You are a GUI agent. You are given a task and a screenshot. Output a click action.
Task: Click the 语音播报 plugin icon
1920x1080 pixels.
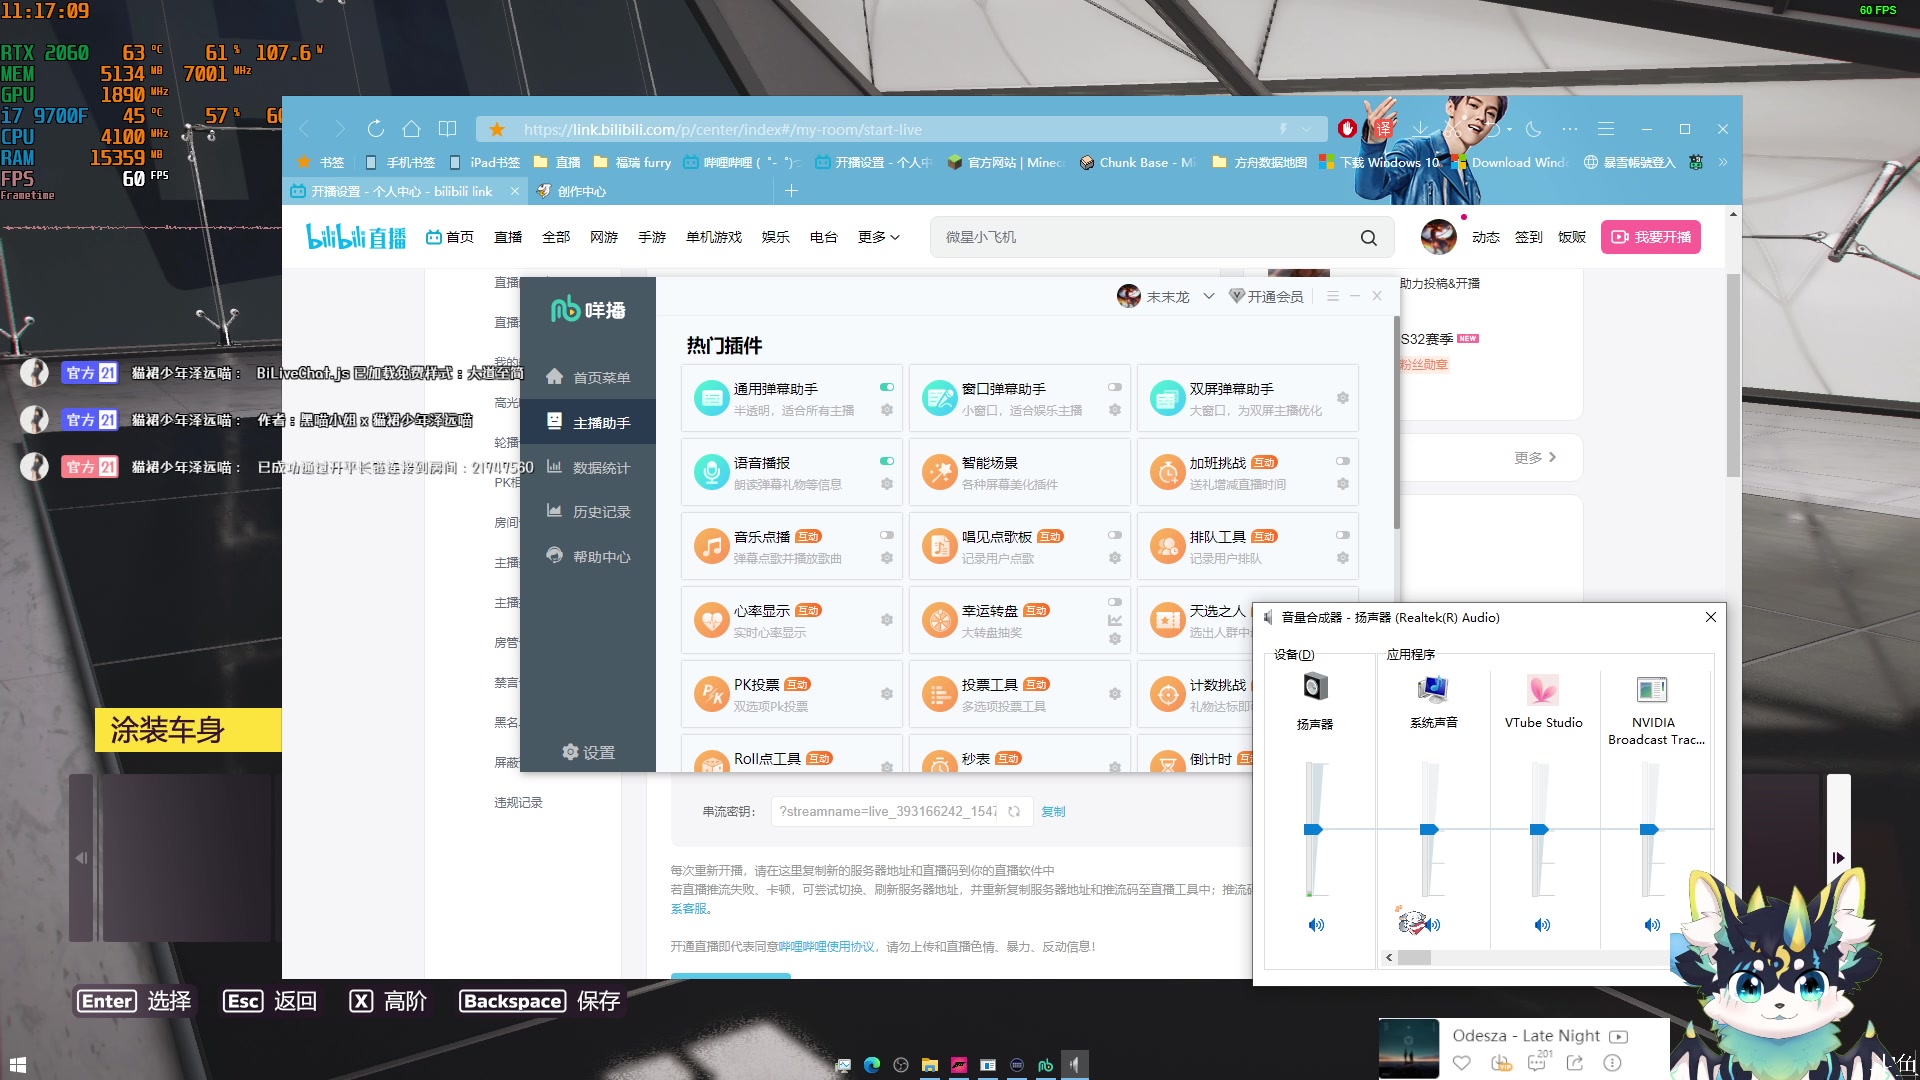tap(711, 472)
